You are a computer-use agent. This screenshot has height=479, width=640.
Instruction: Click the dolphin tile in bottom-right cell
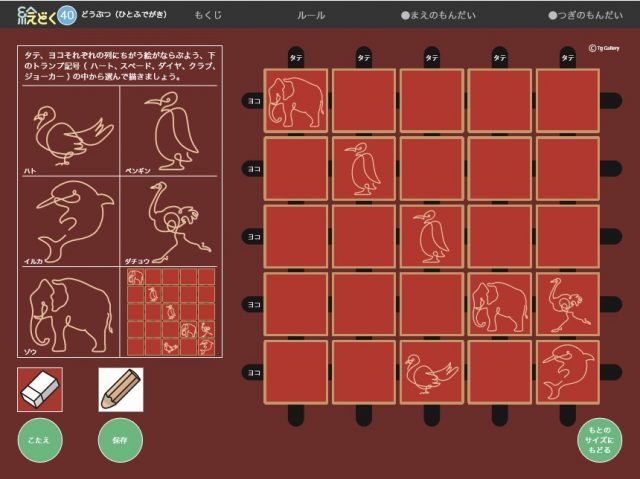(x=568, y=373)
